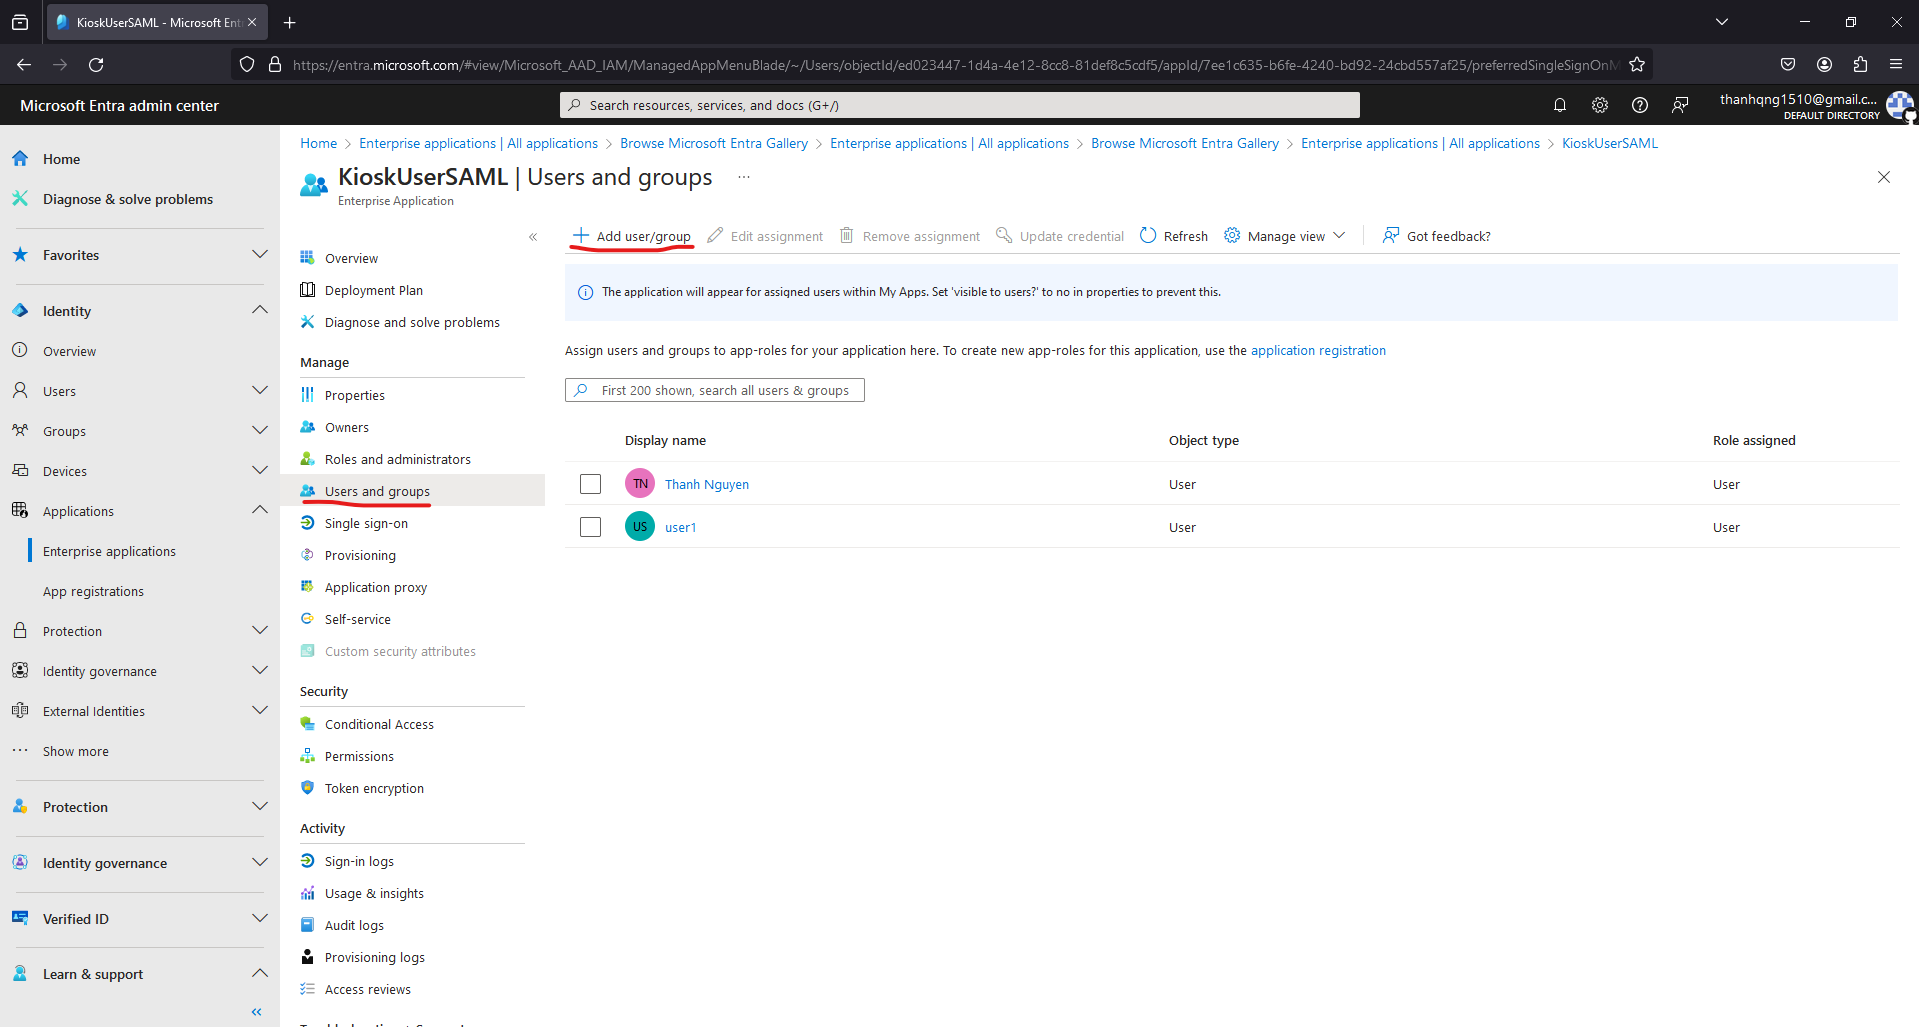Close the Users and groups blade
This screenshot has width=1919, height=1027.
[1884, 177]
